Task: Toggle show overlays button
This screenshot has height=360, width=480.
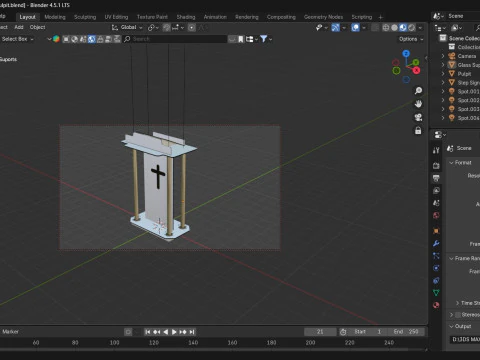Action: [x=355, y=27]
